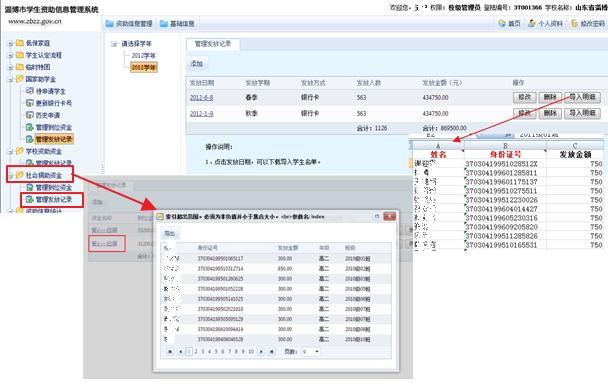Go to page 5 in popup pager
The height and width of the screenshot is (384, 608).
[216, 351]
